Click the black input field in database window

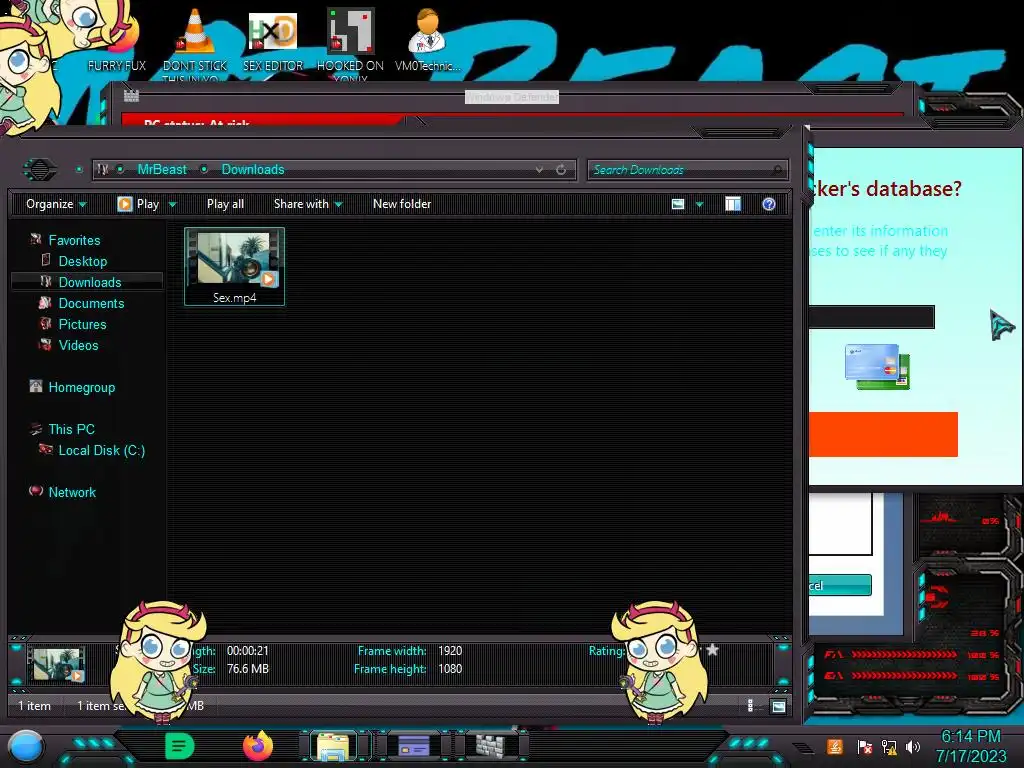point(871,317)
